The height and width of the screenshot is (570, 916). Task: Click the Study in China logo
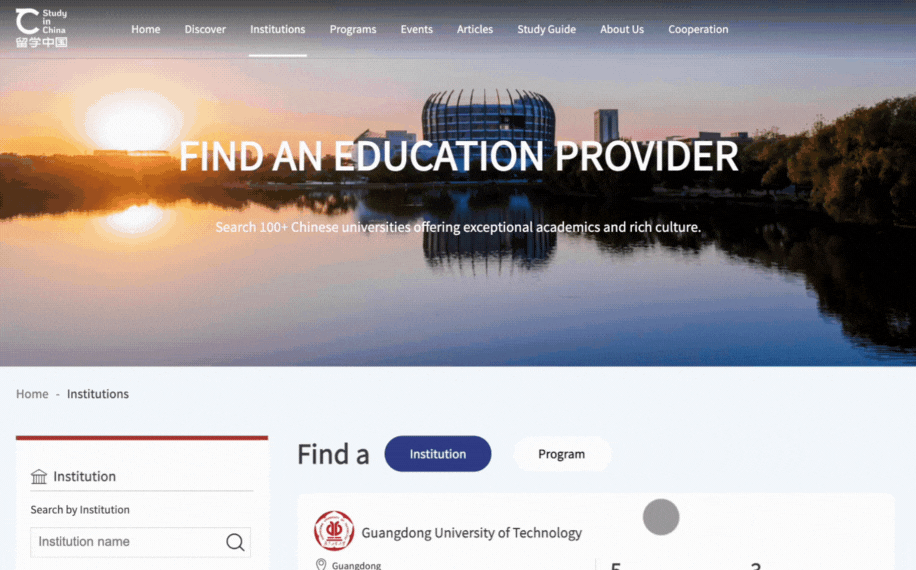pyautogui.click(x=41, y=28)
